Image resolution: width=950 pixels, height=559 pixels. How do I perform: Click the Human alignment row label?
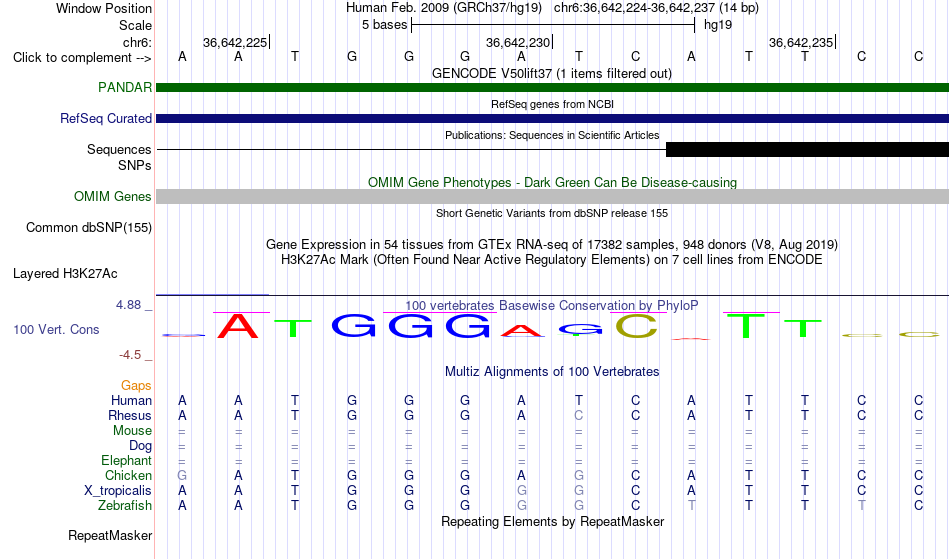tap(131, 400)
